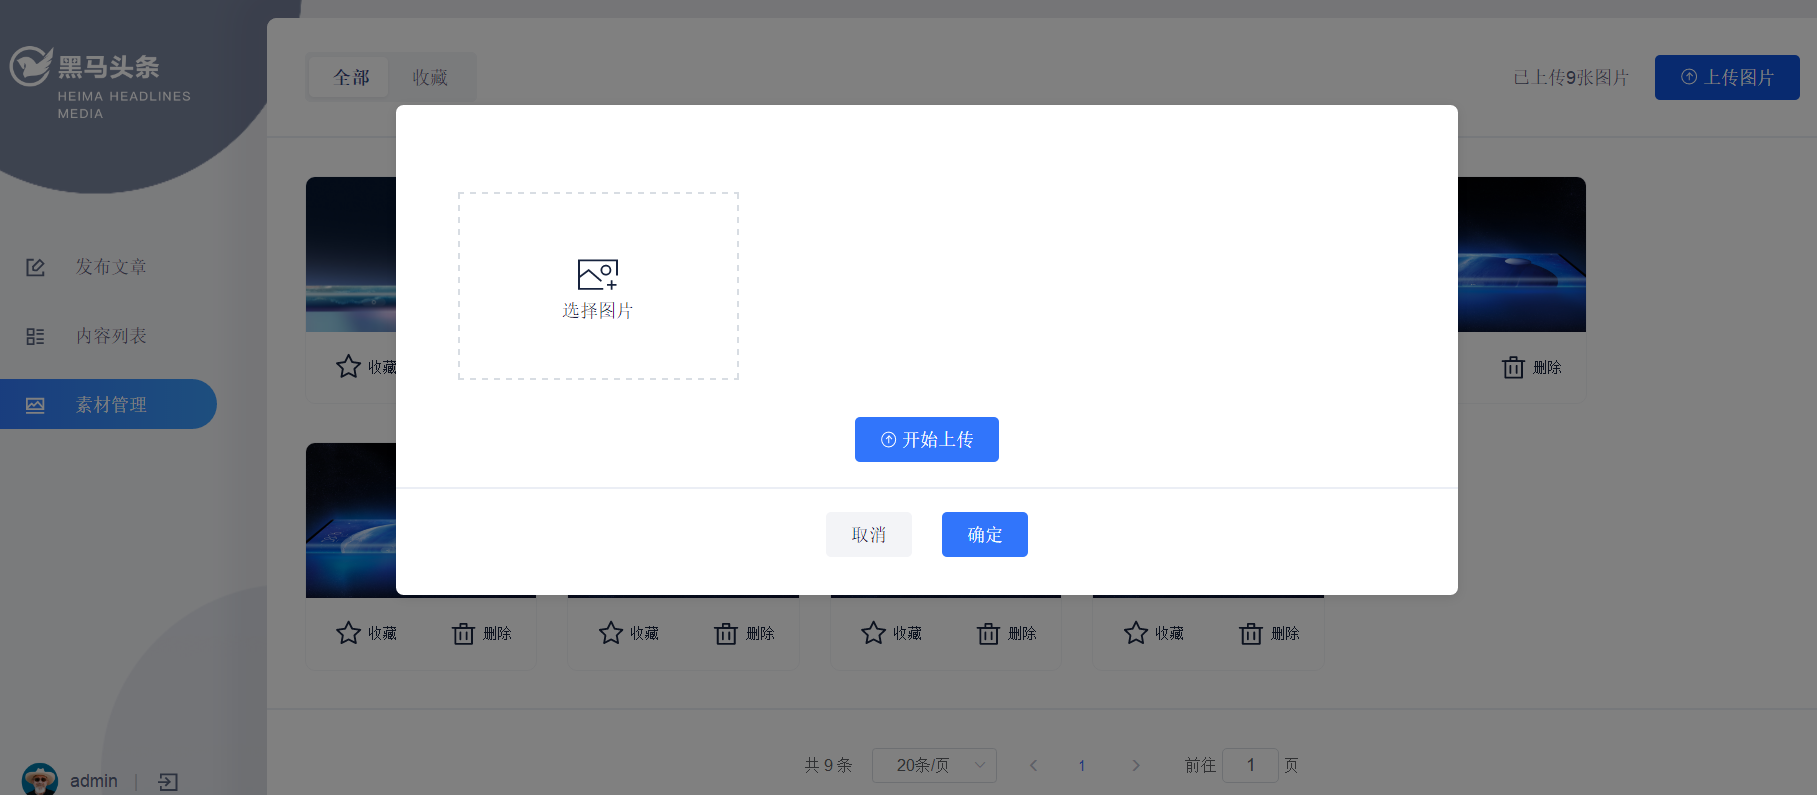
Task: Go to the next page with the right arrow
Action: (x=1135, y=765)
